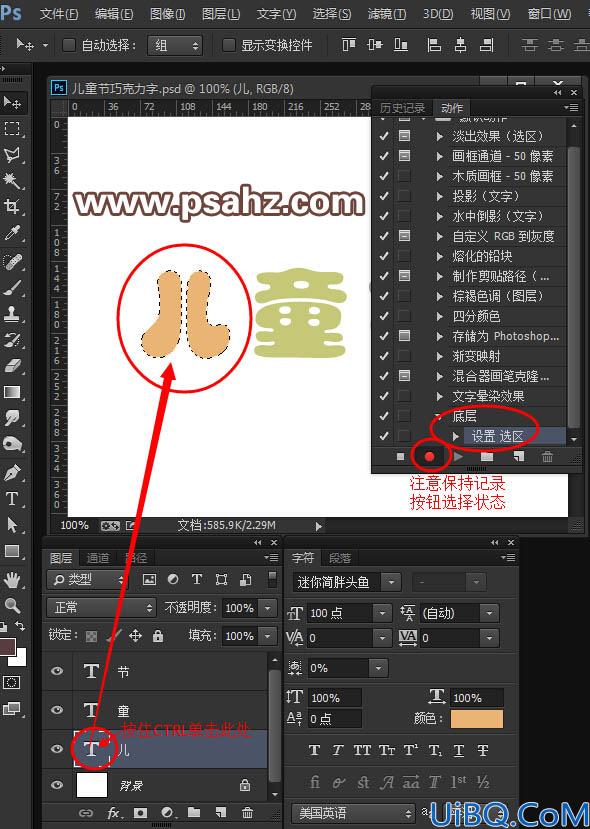Open the 不透明度 dropdown arrow
Image resolution: width=590 pixels, height=829 pixels.
[x=268, y=608]
